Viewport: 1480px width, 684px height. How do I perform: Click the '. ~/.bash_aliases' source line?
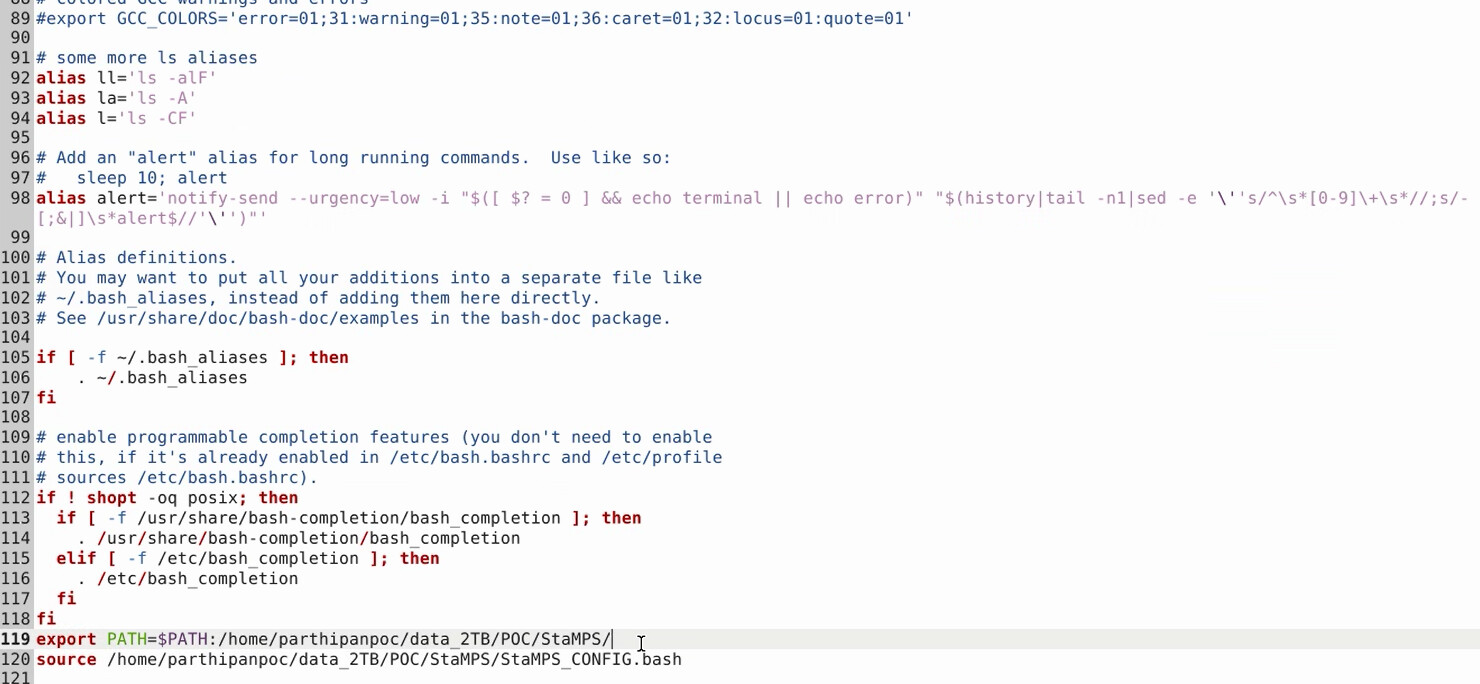pyautogui.click(x=162, y=378)
